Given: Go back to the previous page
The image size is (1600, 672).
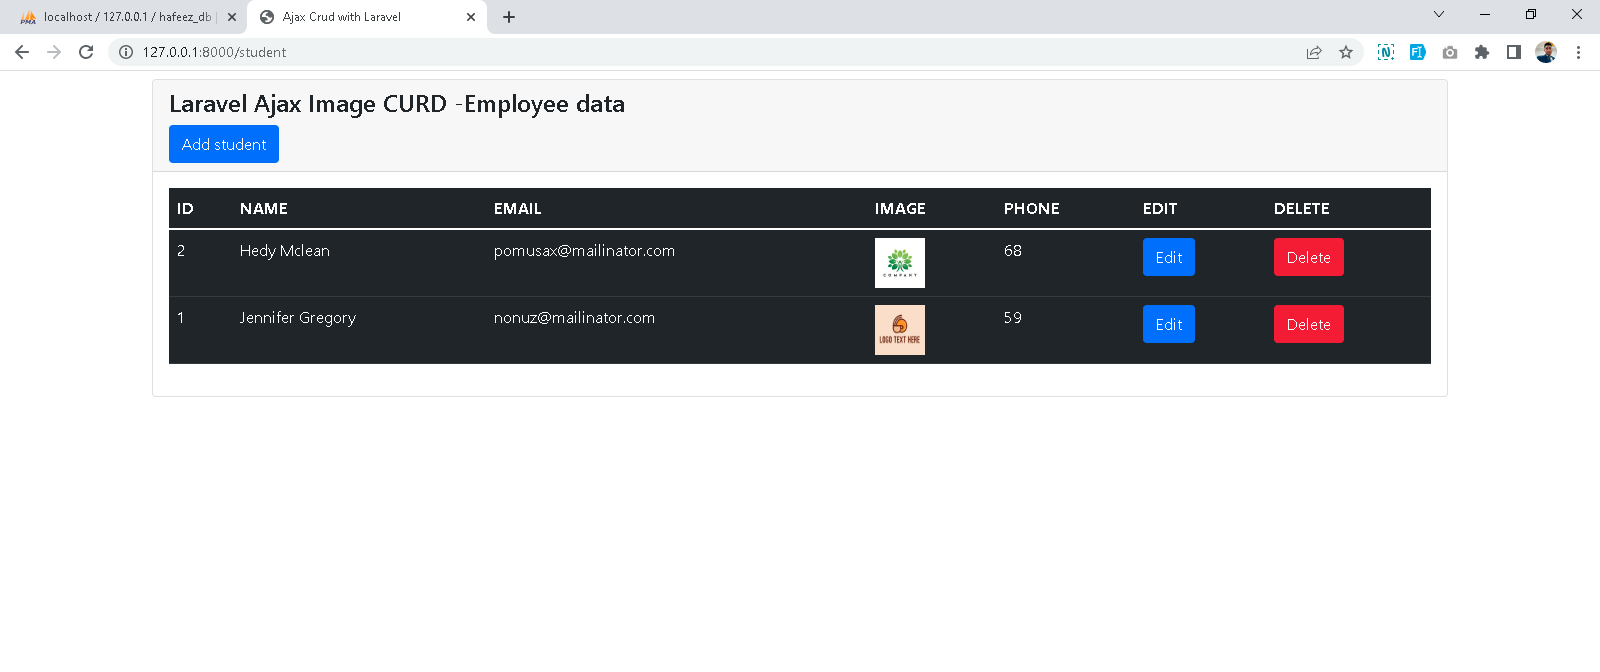Looking at the screenshot, I should [x=22, y=52].
